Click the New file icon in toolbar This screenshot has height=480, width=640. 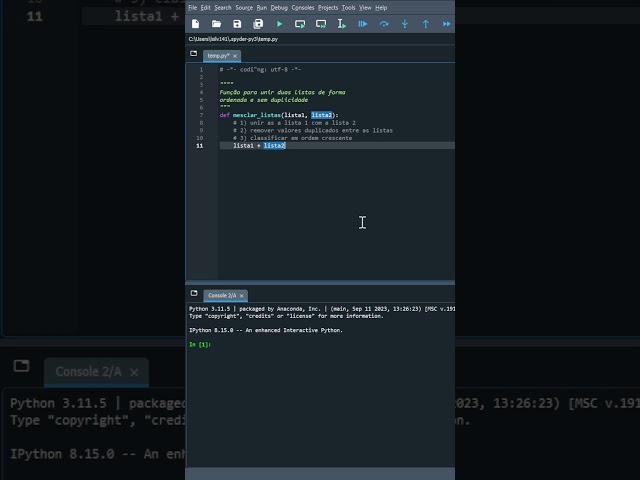coord(196,24)
